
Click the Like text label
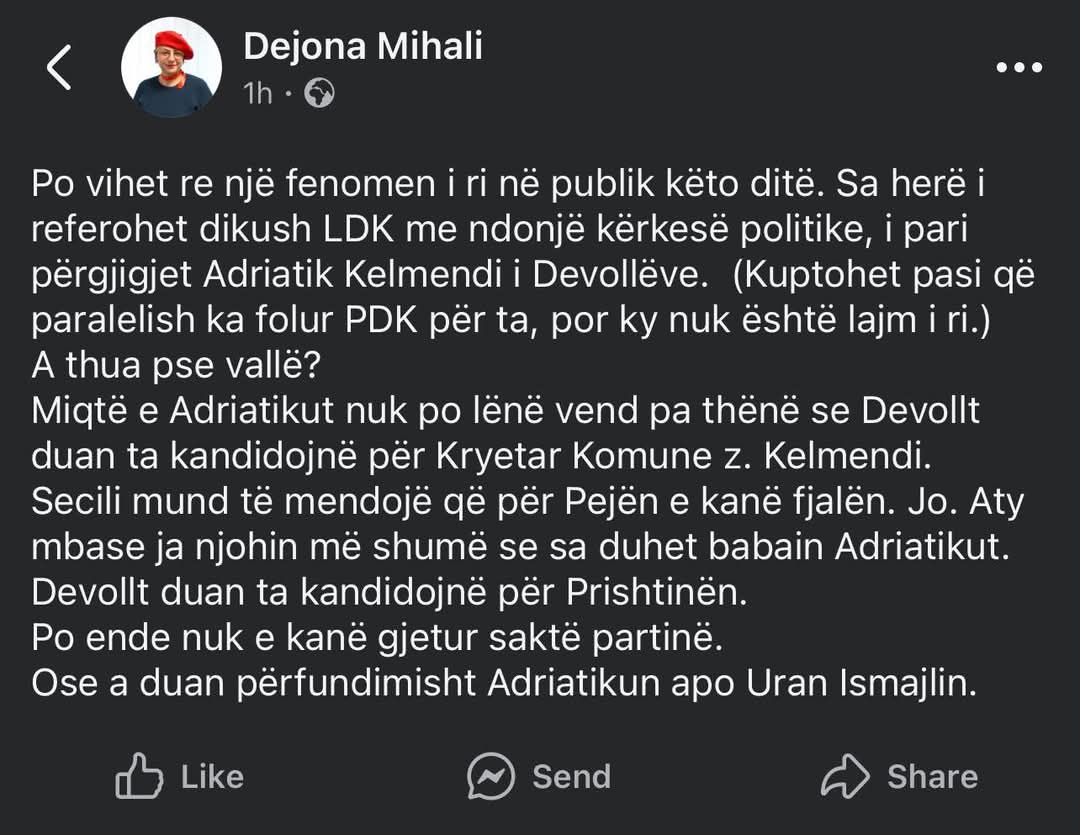coord(212,777)
